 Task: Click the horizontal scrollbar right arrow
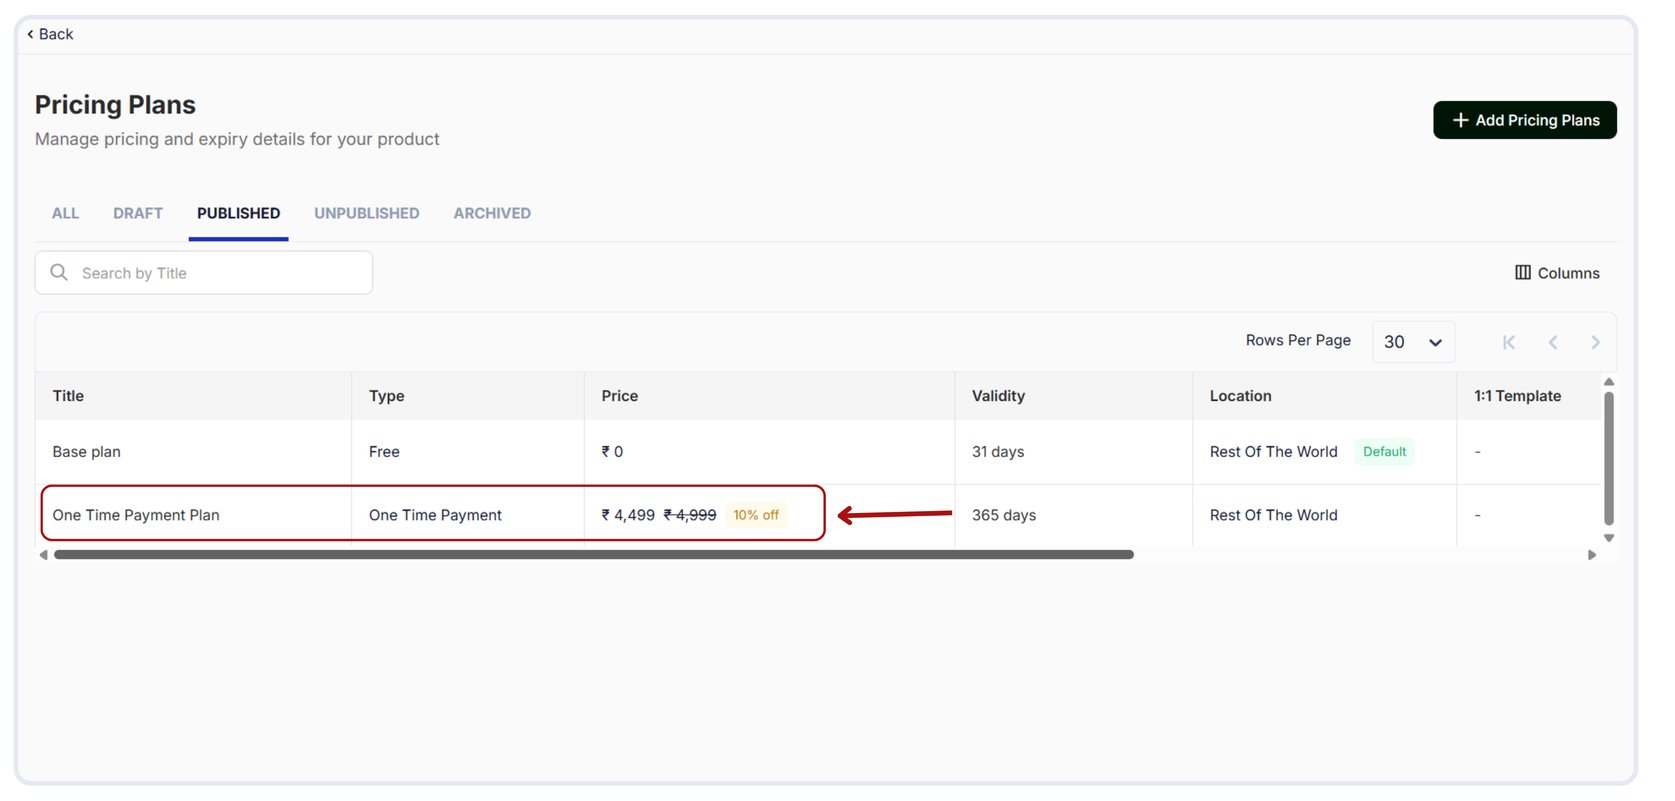click(1592, 555)
